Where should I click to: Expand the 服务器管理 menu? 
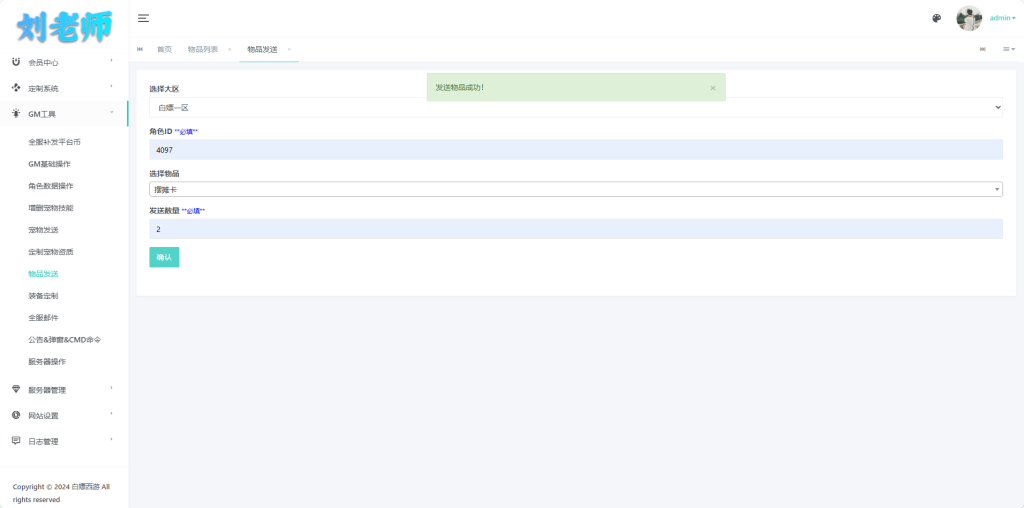coord(64,390)
